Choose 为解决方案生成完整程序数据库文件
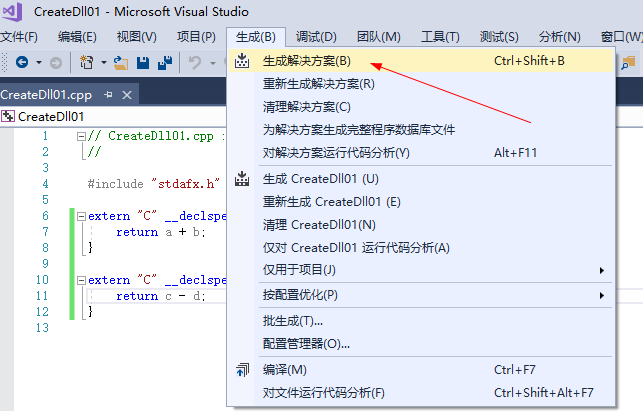The image size is (643, 411). click(421, 130)
